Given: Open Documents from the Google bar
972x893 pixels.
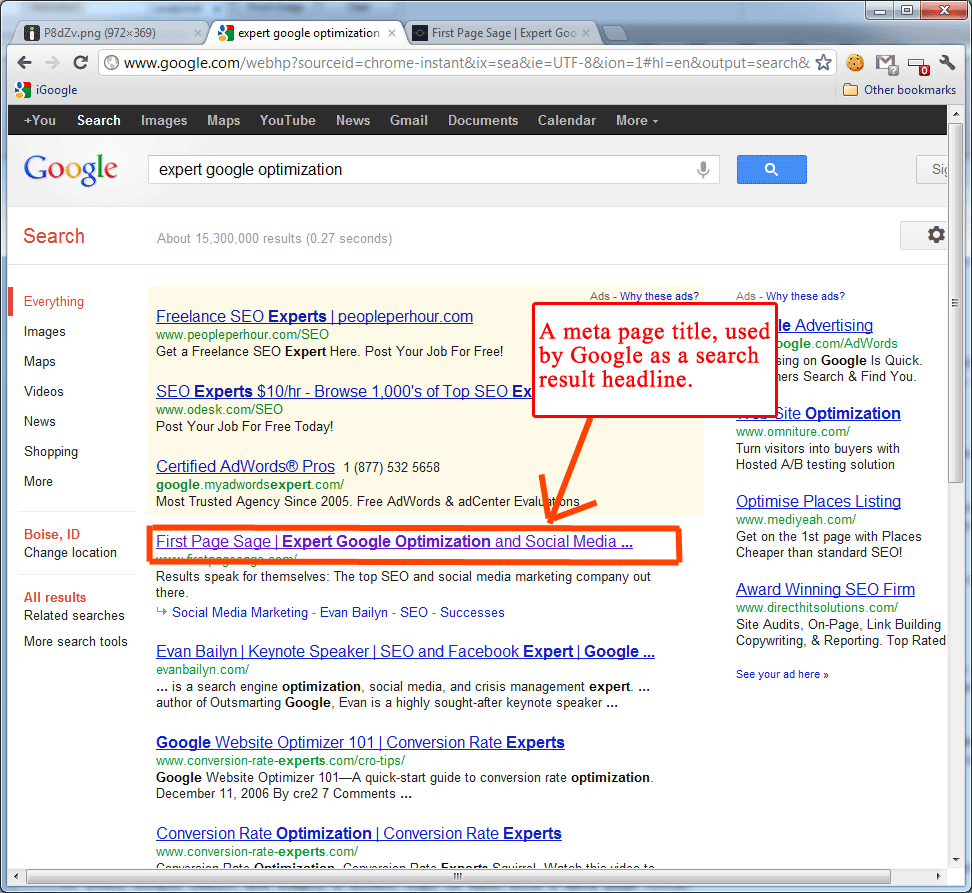Looking at the screenshot, I should [x=483, y=120].
